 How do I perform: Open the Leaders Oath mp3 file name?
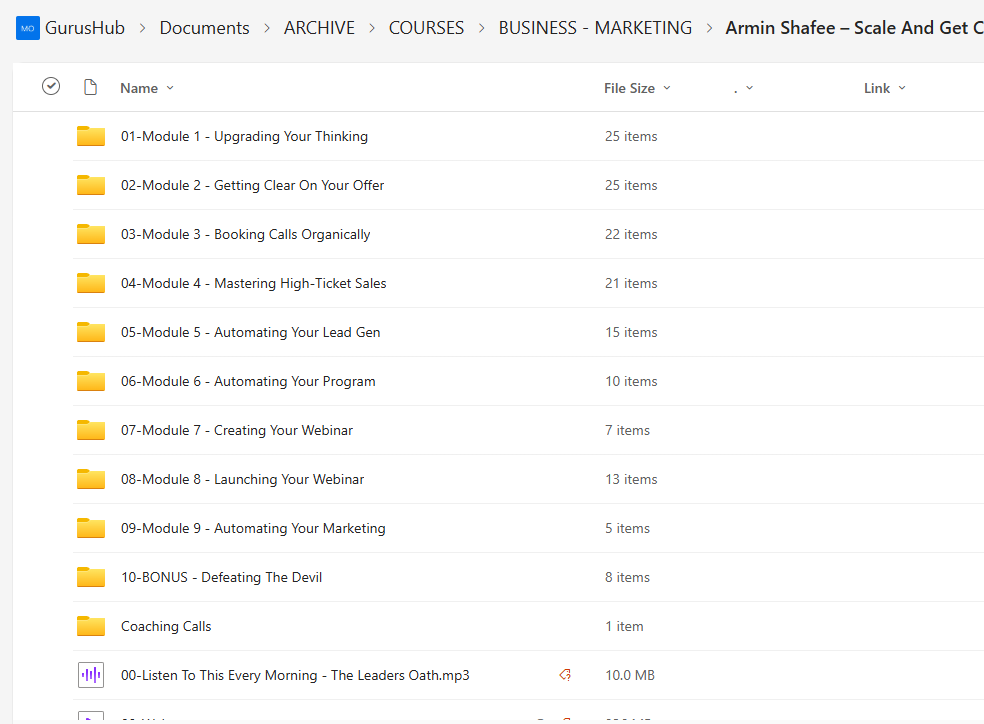click(295, 676)
